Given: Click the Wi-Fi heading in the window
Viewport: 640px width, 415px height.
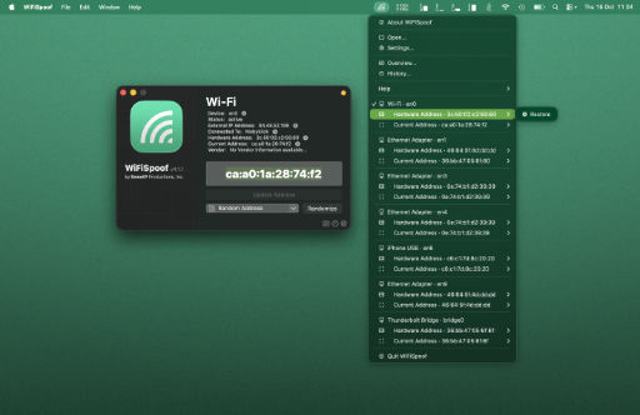Looking at the screenshot, I should pyautogui.click(x=221, y=102).
